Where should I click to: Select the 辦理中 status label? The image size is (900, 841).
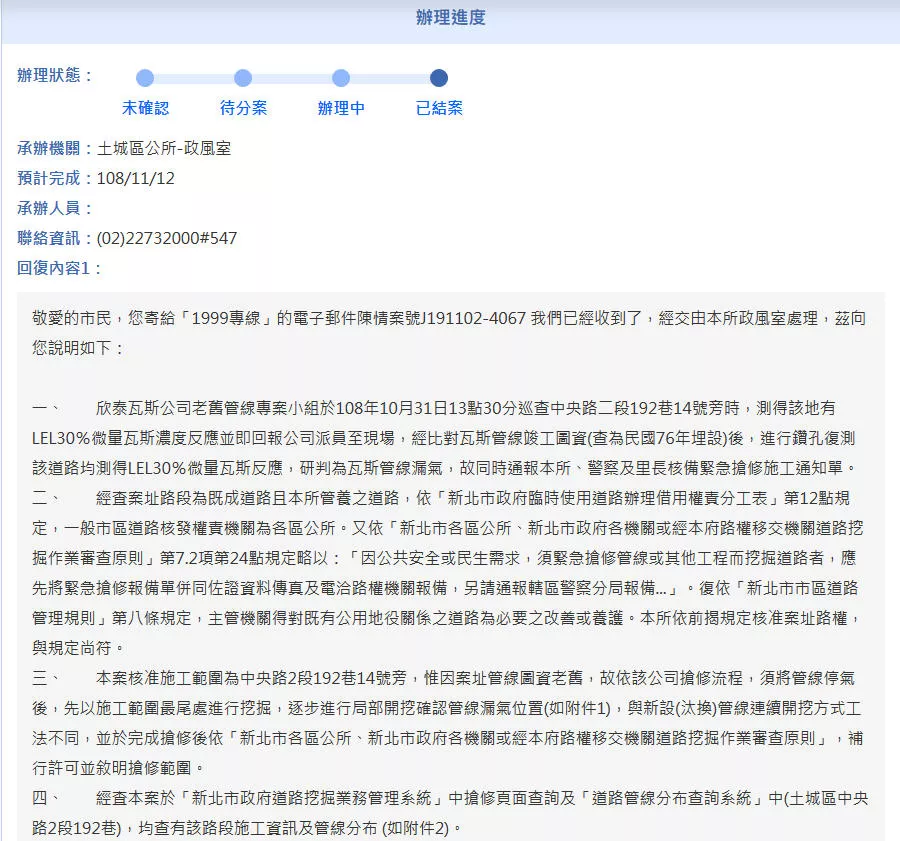click(341, 108)
